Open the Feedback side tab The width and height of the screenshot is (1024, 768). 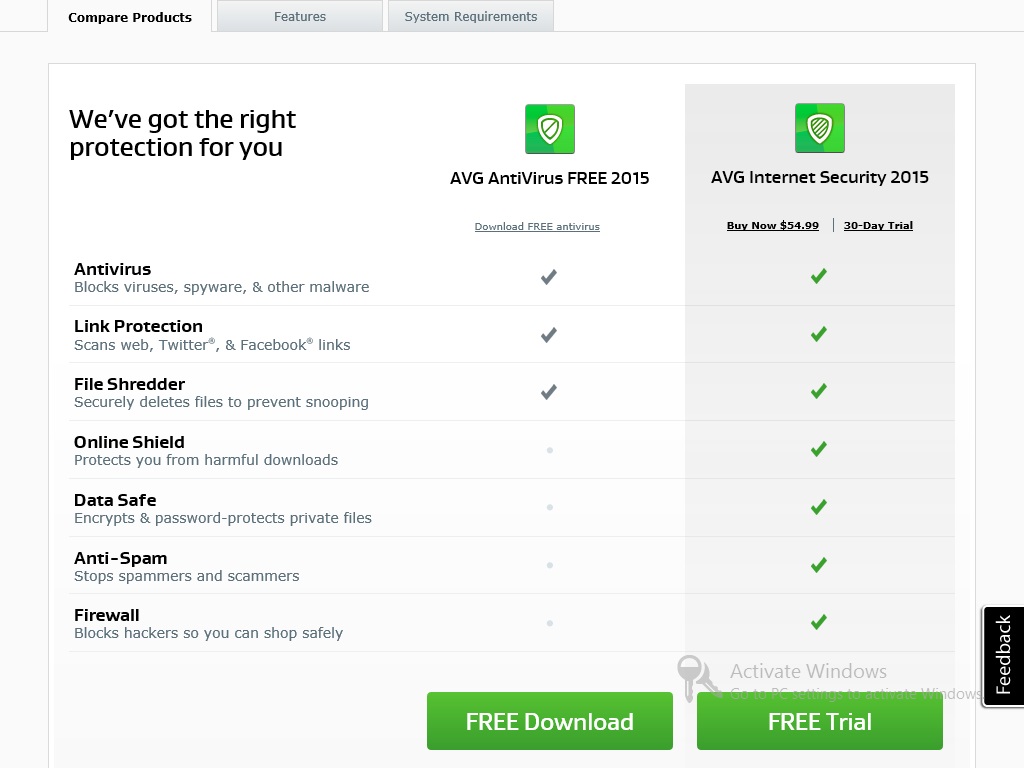pos(1004,656)
